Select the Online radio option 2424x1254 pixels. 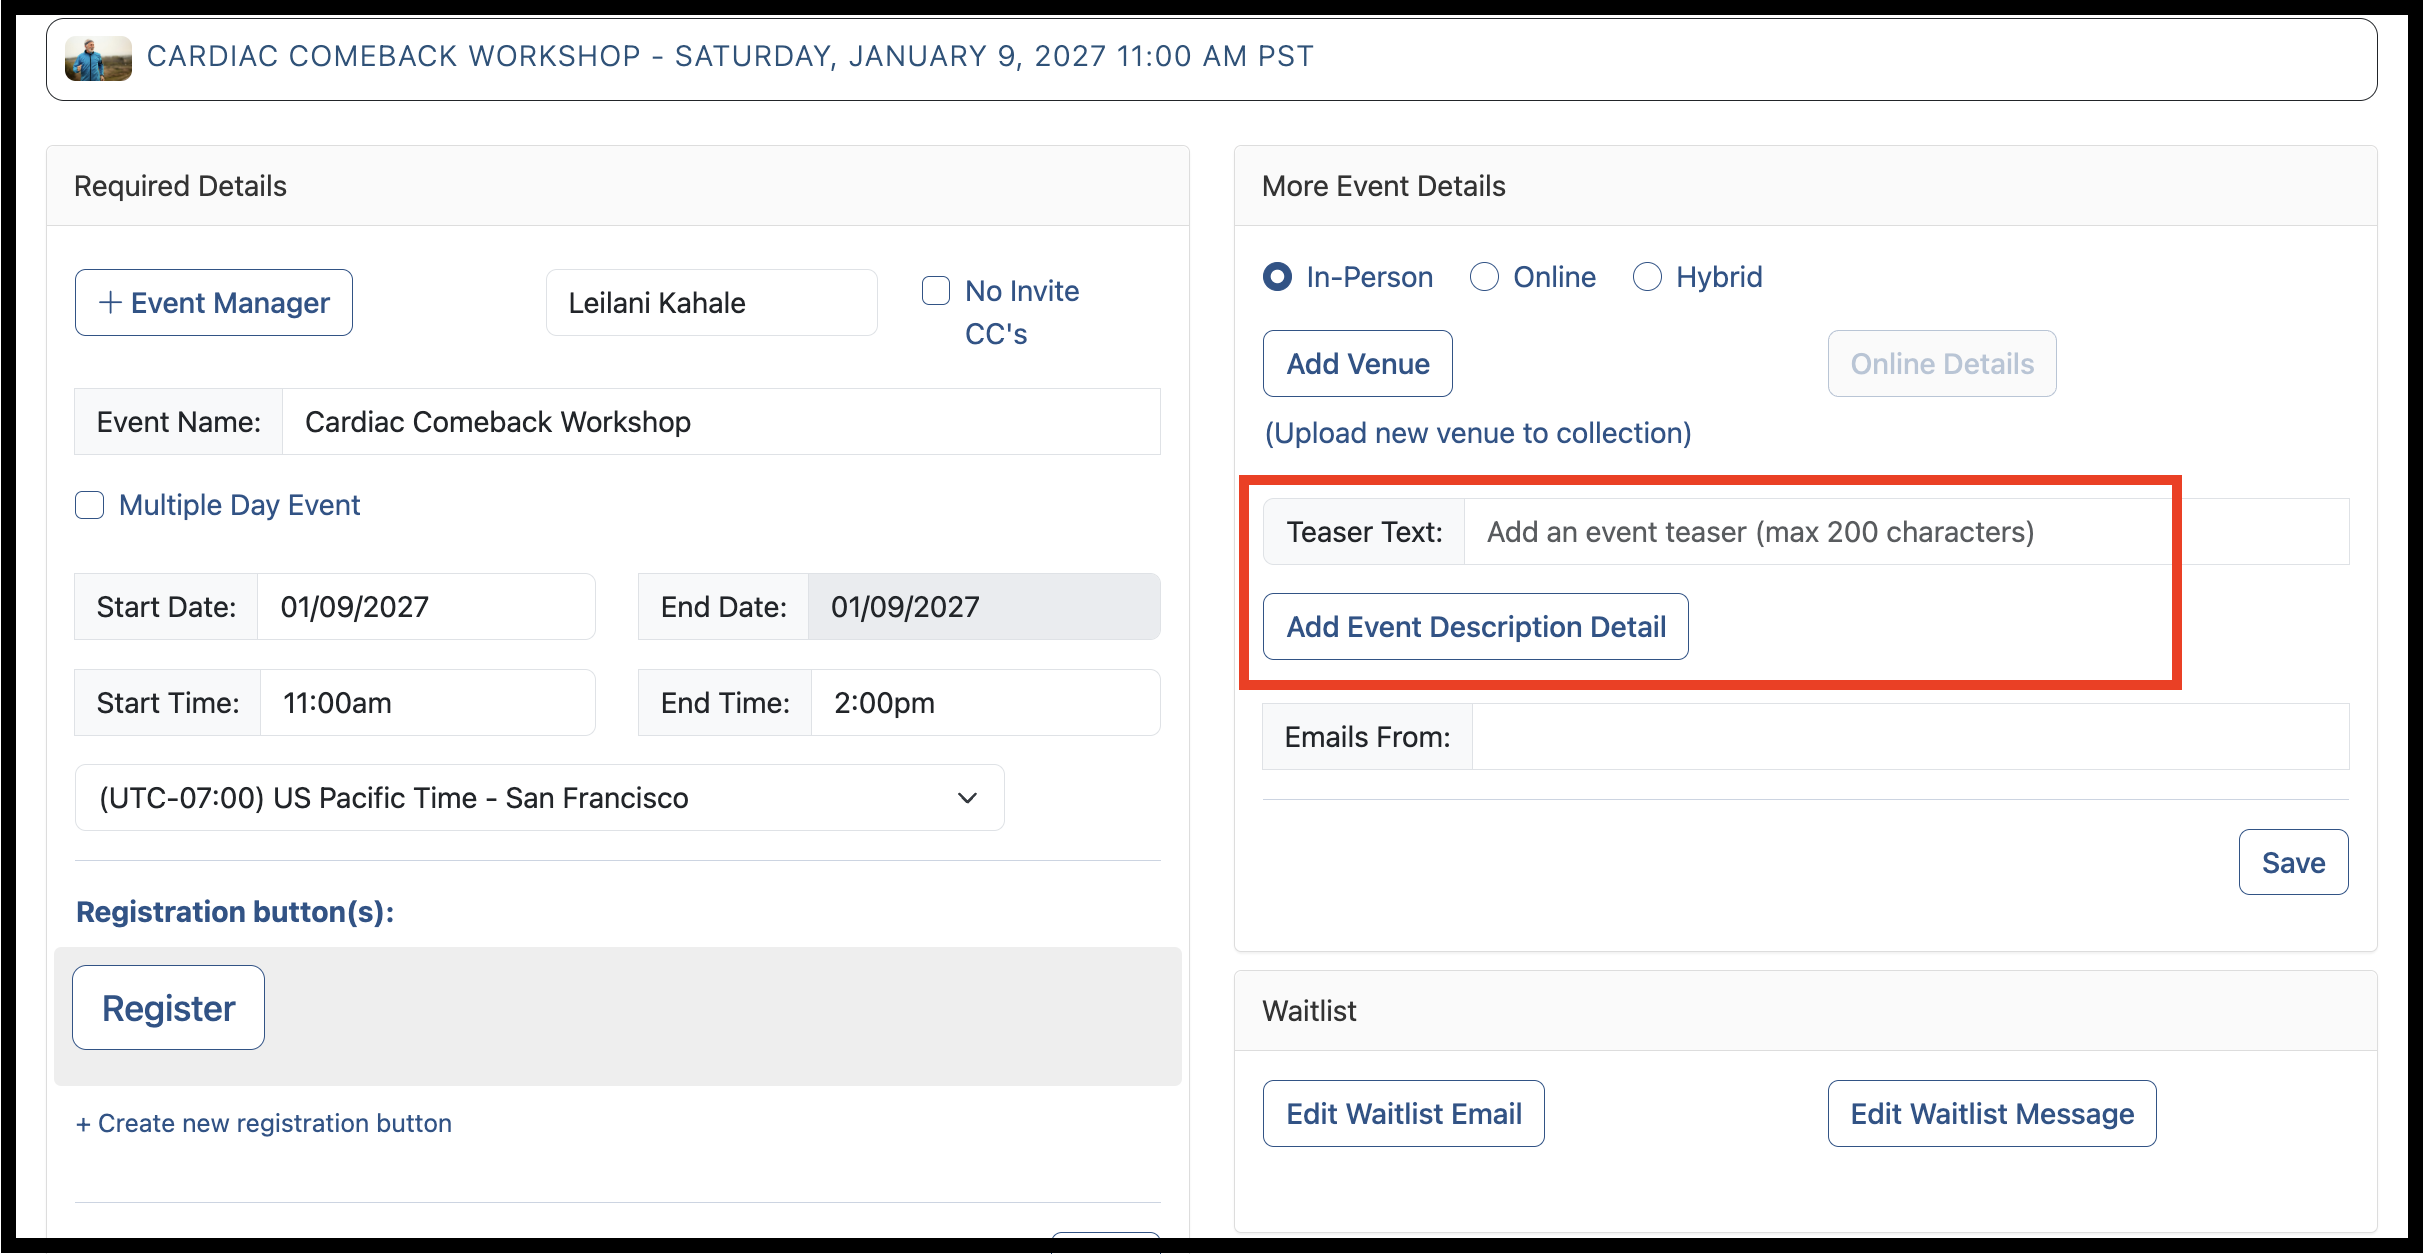(x=1484, y=277)
